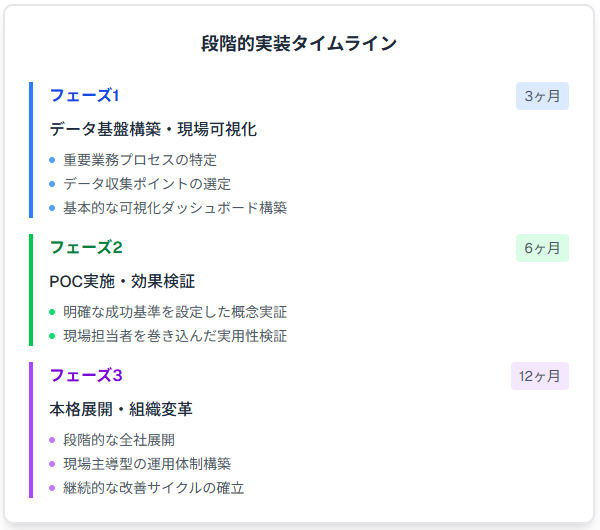Select 明確な成功基準を設定した概念実証 item
600x530 pixels.
pyautogui.click(x=175, y=311)
